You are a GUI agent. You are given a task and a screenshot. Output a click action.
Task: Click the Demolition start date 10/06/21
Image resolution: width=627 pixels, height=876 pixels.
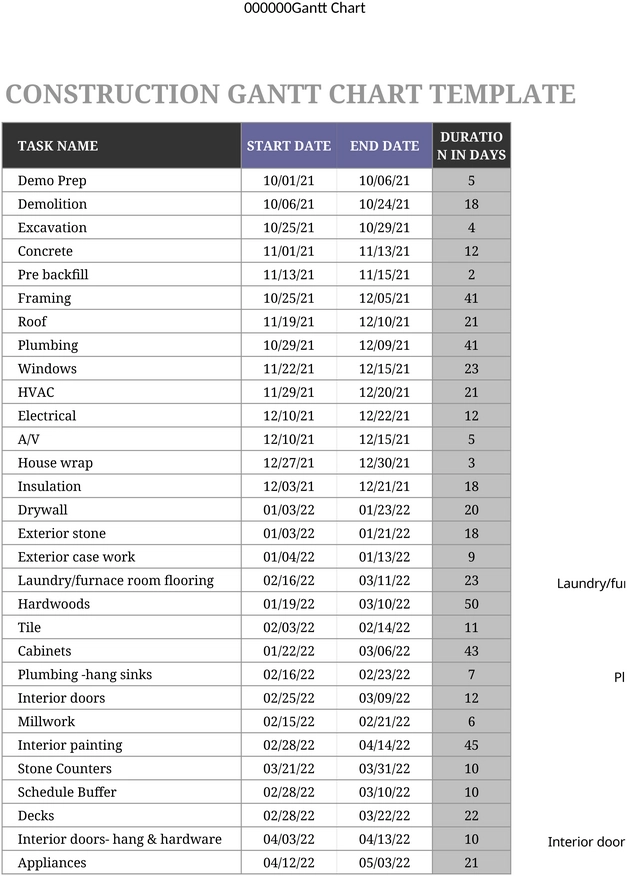click(x=289, y=204)
